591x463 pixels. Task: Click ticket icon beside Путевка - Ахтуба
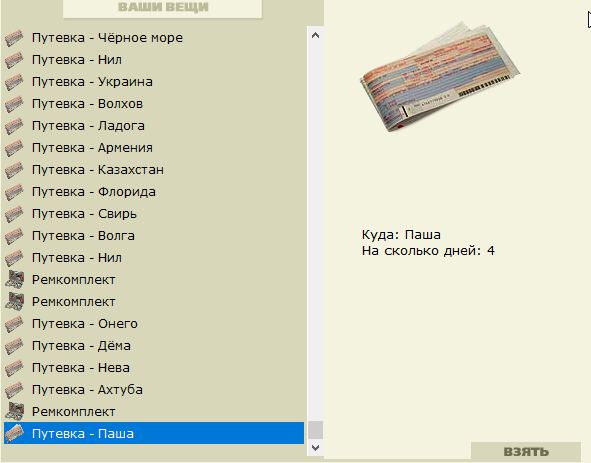tap(14, 390)
